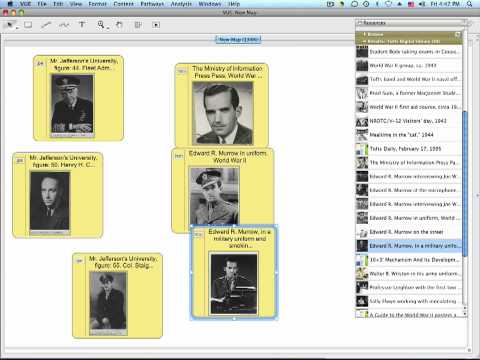The width and height of the screenshot is (480, 360).
Task: Select the arrow selection tool
Action: (10, 25)
